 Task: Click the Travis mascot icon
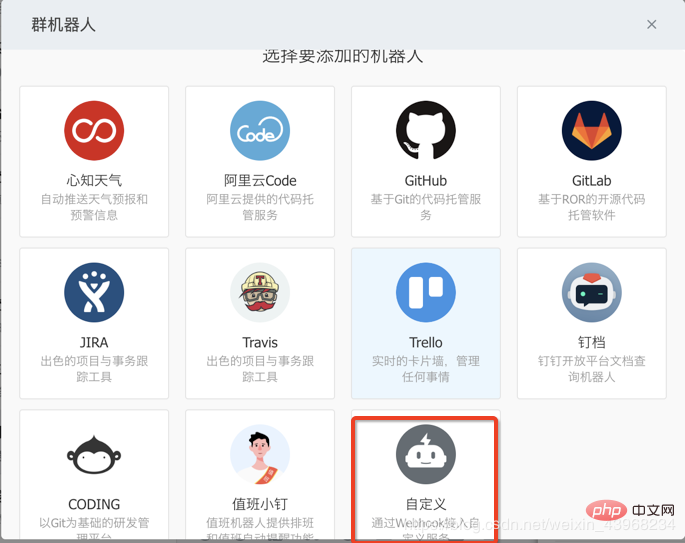point(260,292)
